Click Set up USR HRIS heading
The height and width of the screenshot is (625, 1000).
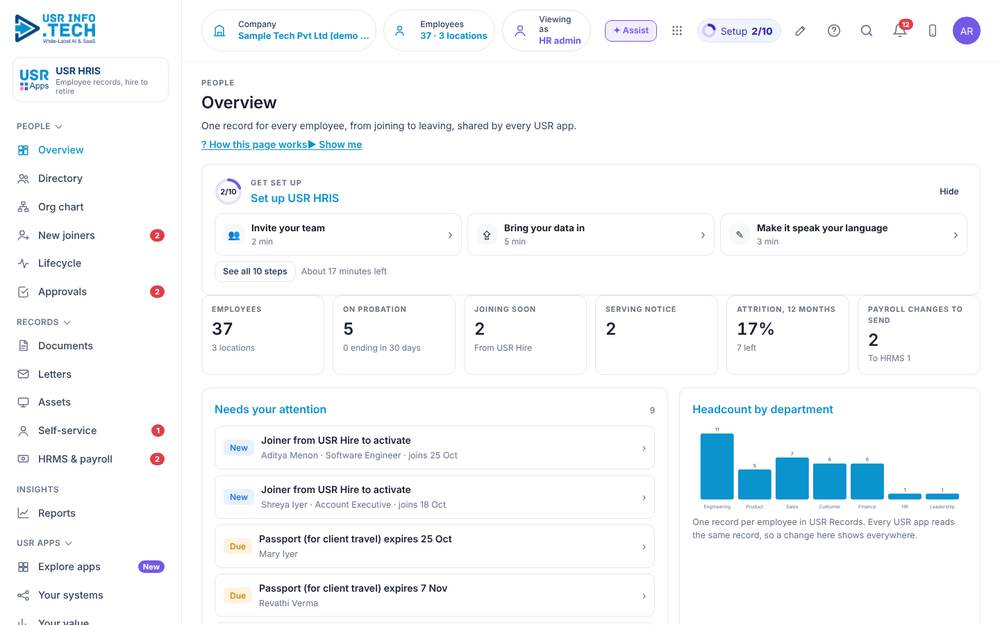(x=295, y=198)
